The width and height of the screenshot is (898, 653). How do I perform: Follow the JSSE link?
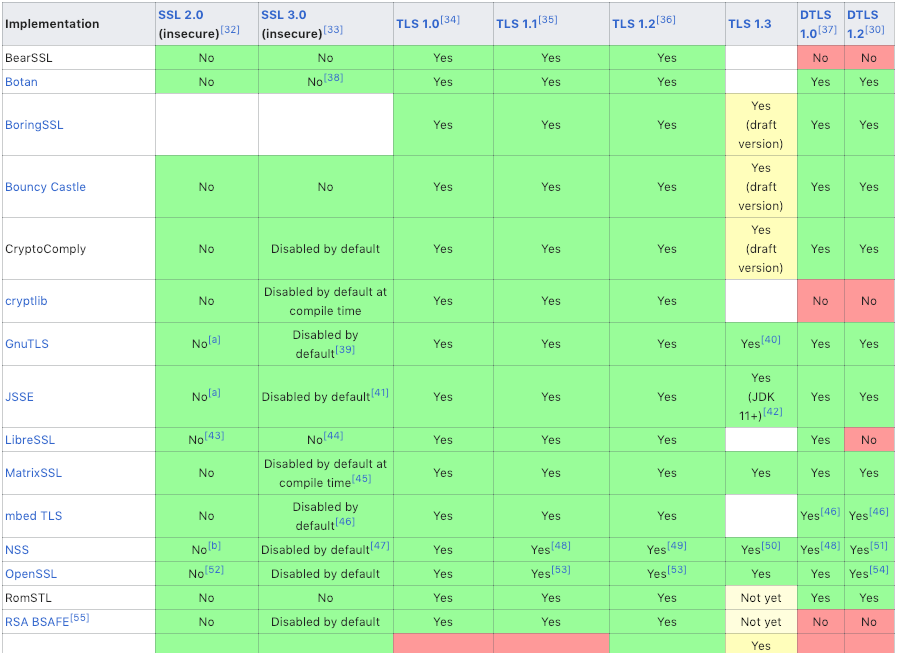(x=19, y=396)
